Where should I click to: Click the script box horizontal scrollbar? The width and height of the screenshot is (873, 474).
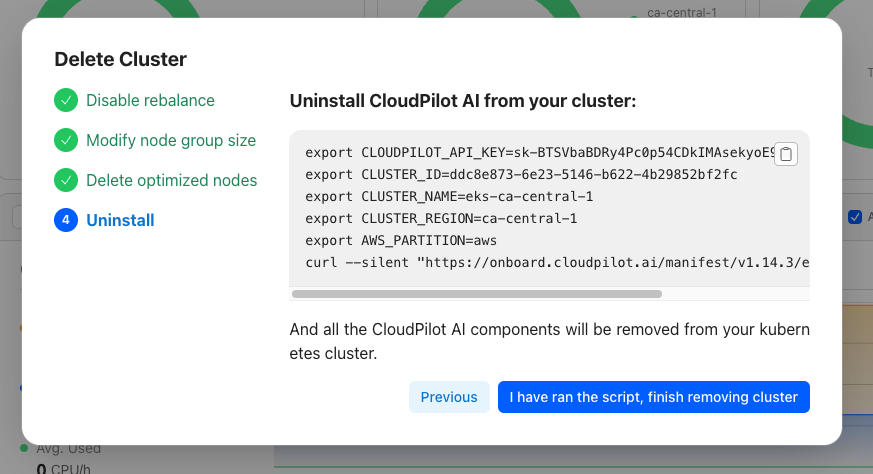coord(477,294)
